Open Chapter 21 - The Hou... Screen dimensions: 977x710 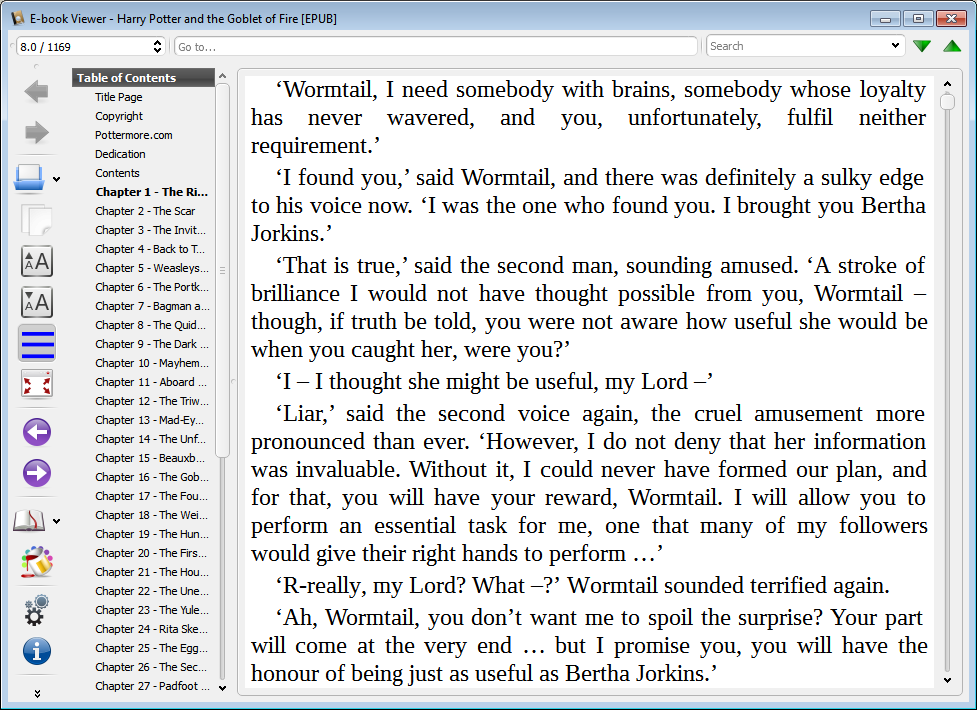(151, 572)
